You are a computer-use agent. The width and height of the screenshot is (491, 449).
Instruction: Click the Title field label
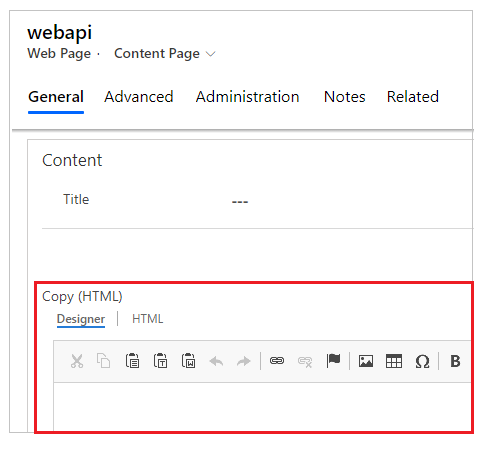[76, 200]
